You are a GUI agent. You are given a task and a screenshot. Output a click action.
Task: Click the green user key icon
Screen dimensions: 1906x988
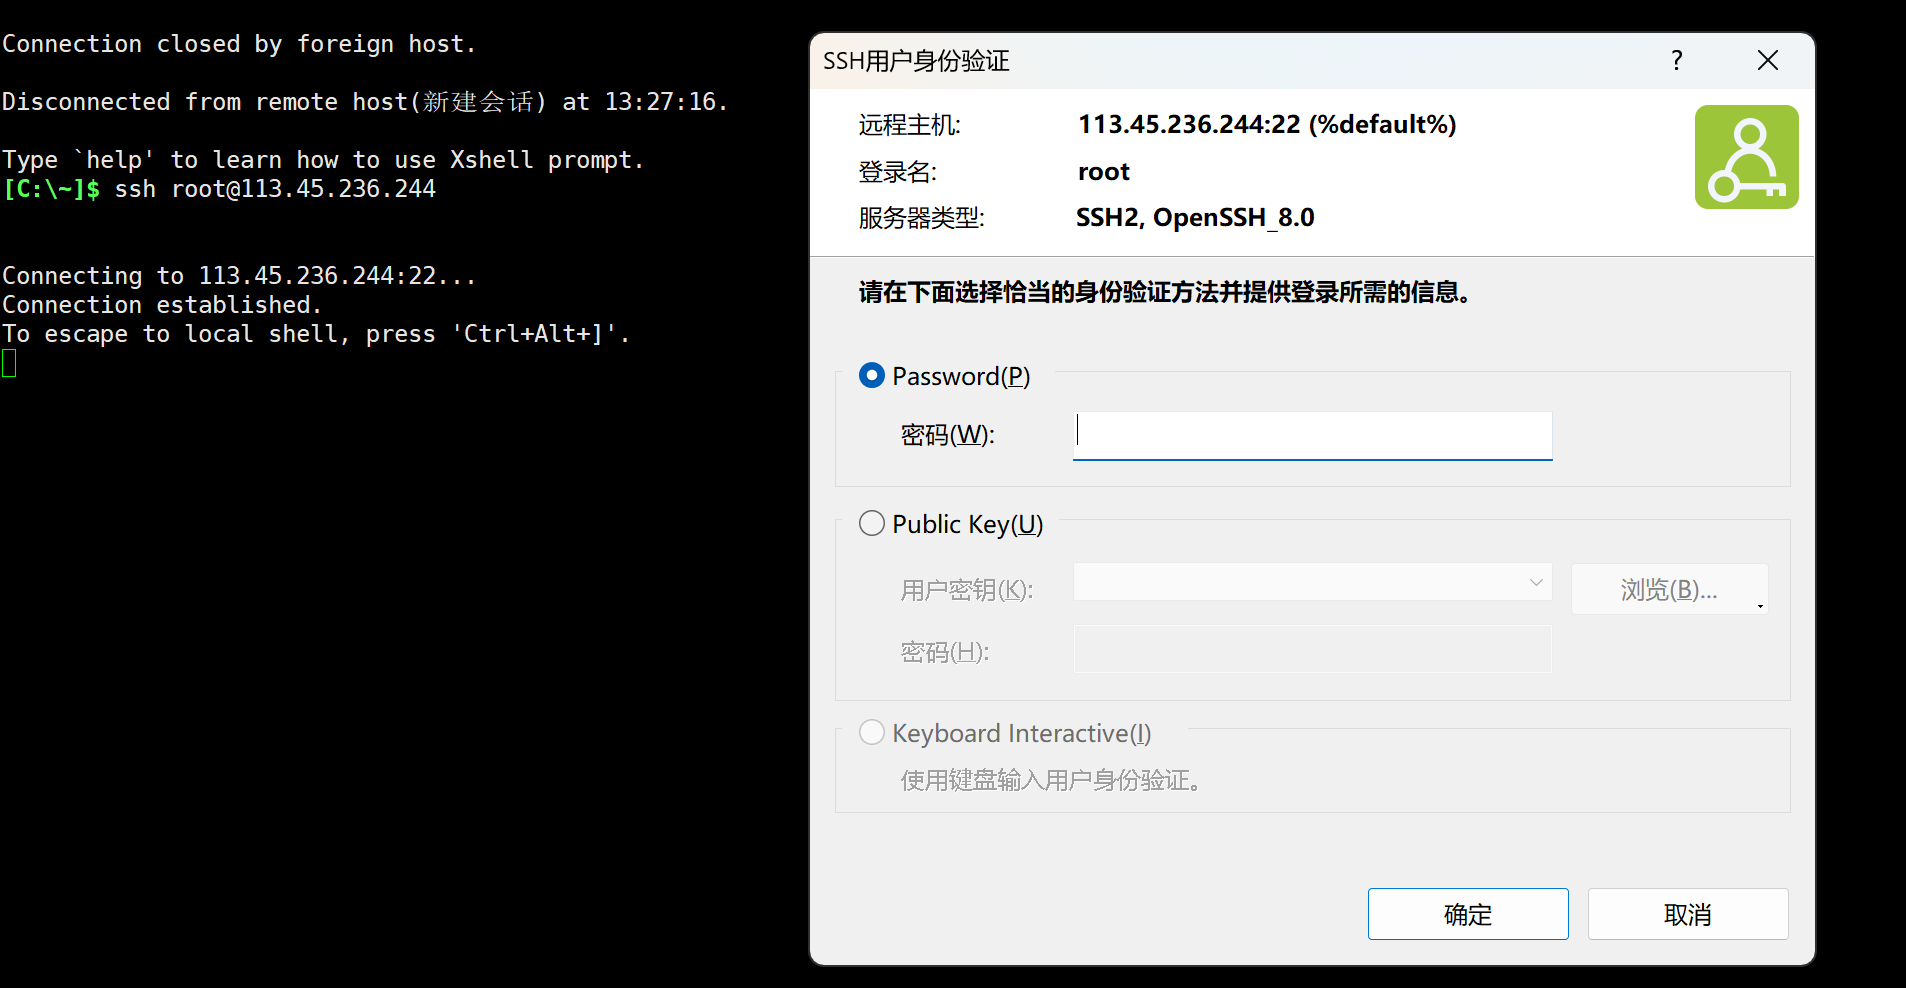pos(1746,157)
